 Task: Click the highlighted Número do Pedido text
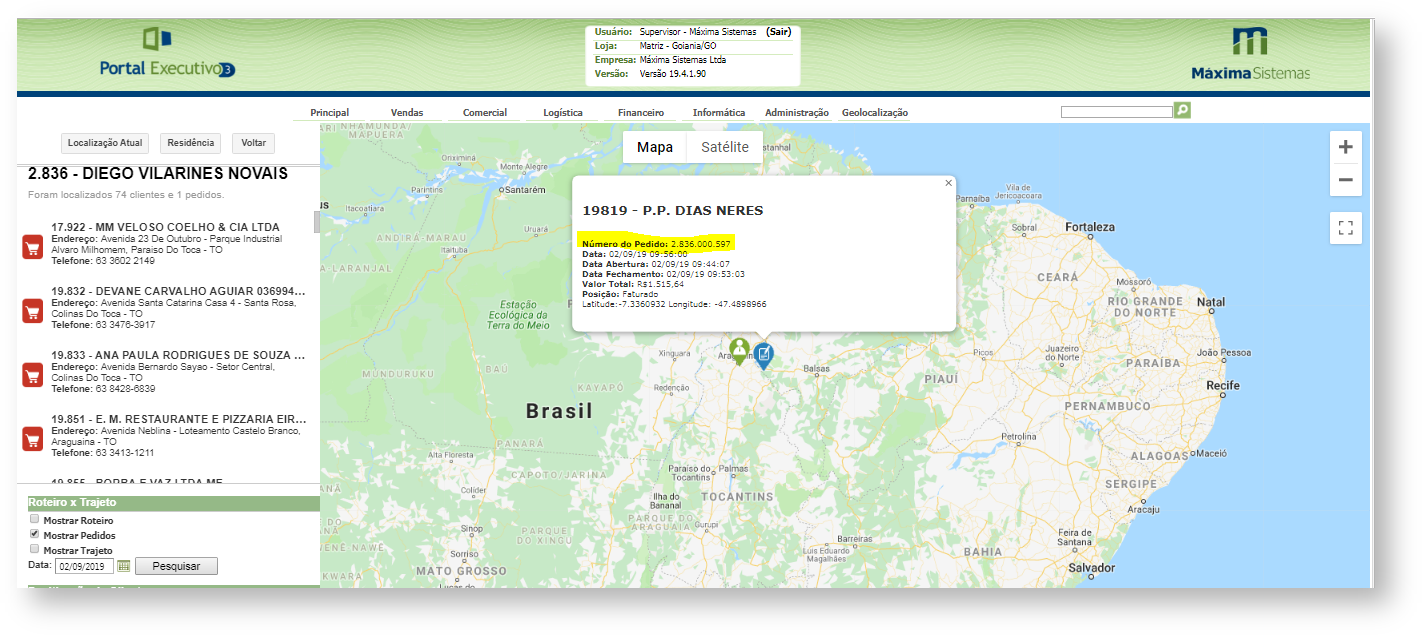tap(657, 244)
